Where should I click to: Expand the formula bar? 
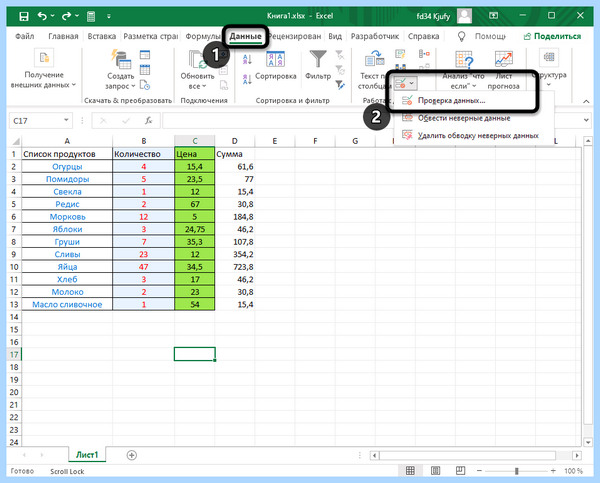pos(587,120)
